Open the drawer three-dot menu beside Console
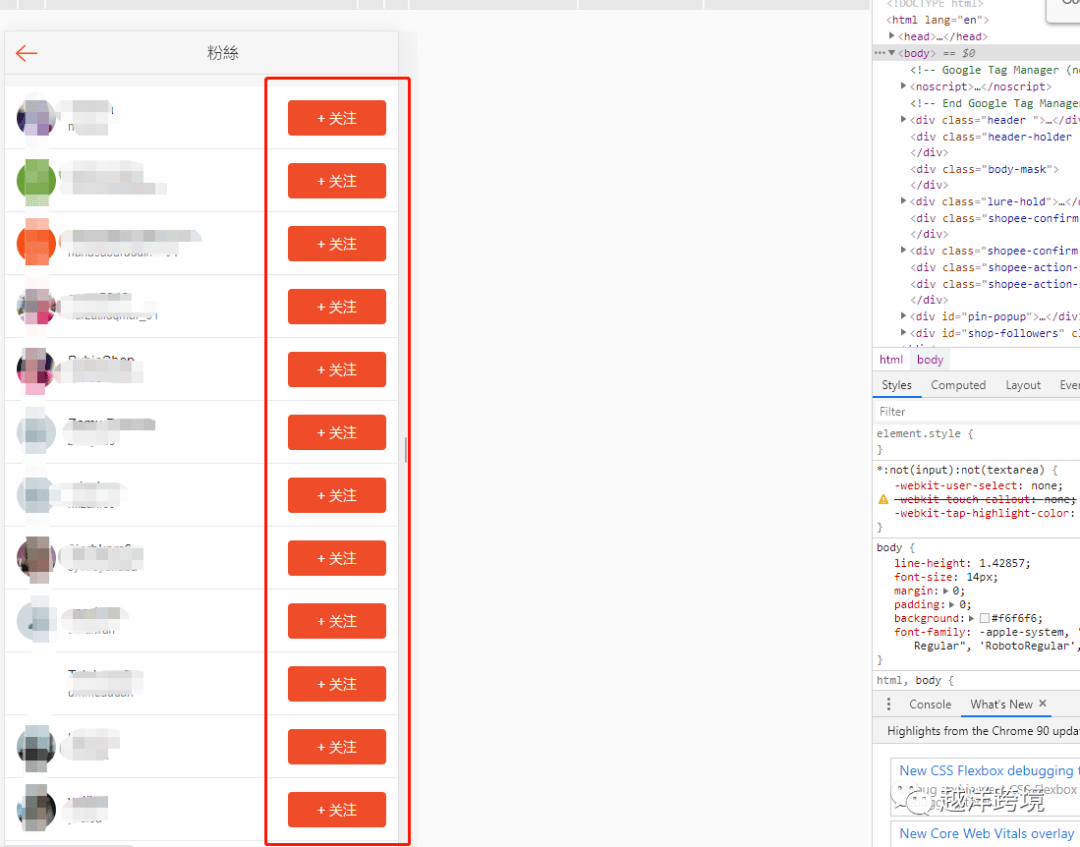 (889, 704)
